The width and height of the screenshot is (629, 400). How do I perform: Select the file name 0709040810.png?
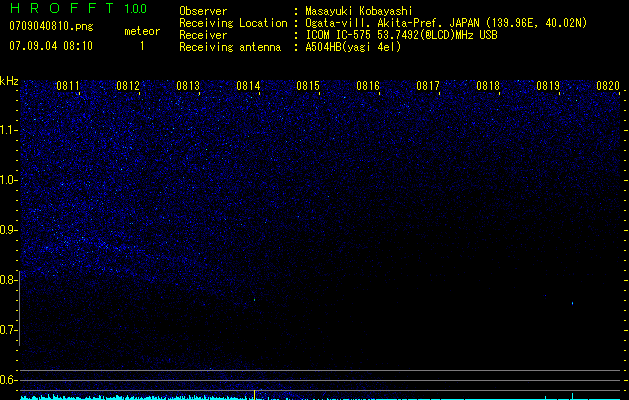[x=51, y=26]
